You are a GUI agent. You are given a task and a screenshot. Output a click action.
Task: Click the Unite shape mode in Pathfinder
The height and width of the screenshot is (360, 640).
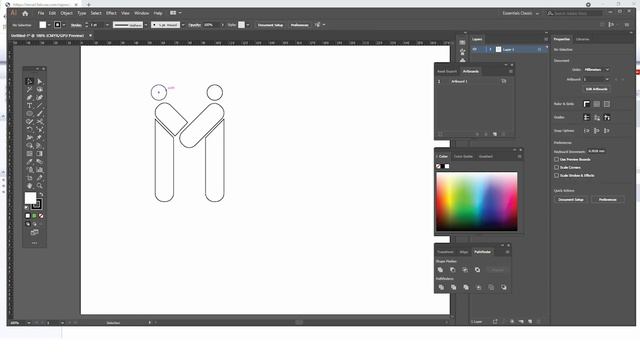tap(440, 270)
